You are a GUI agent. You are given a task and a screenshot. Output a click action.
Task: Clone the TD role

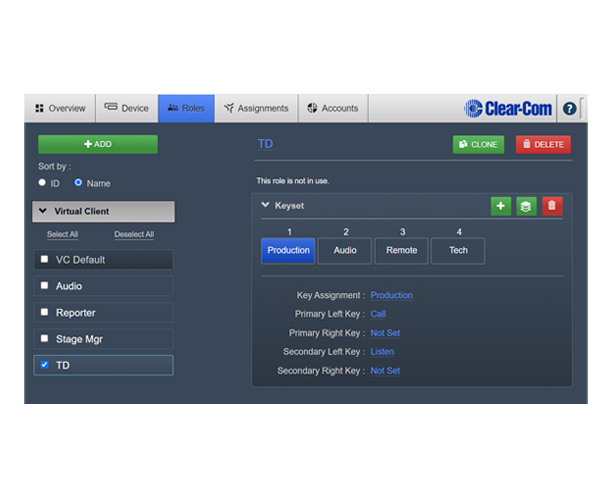point(478,145)
